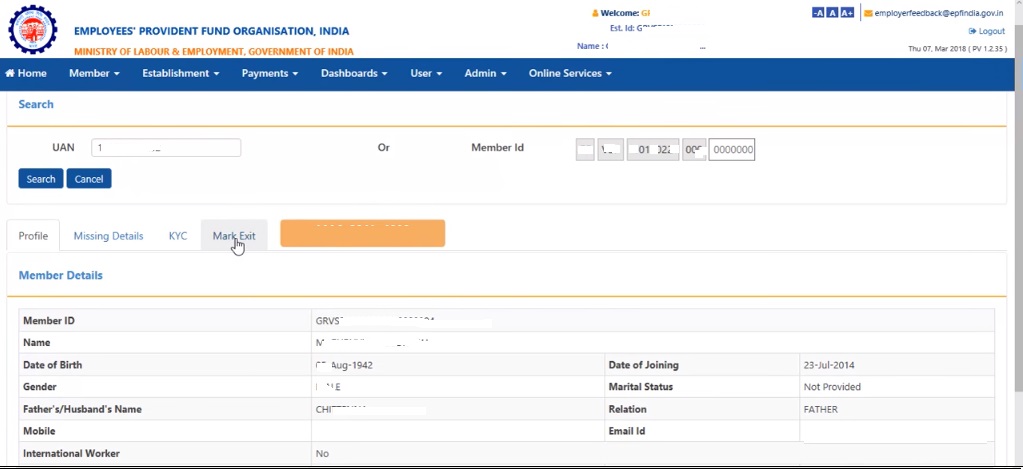Click the Gender row label
The height and width of the screenshot is (469, 1023).
(x=40, y=387)
